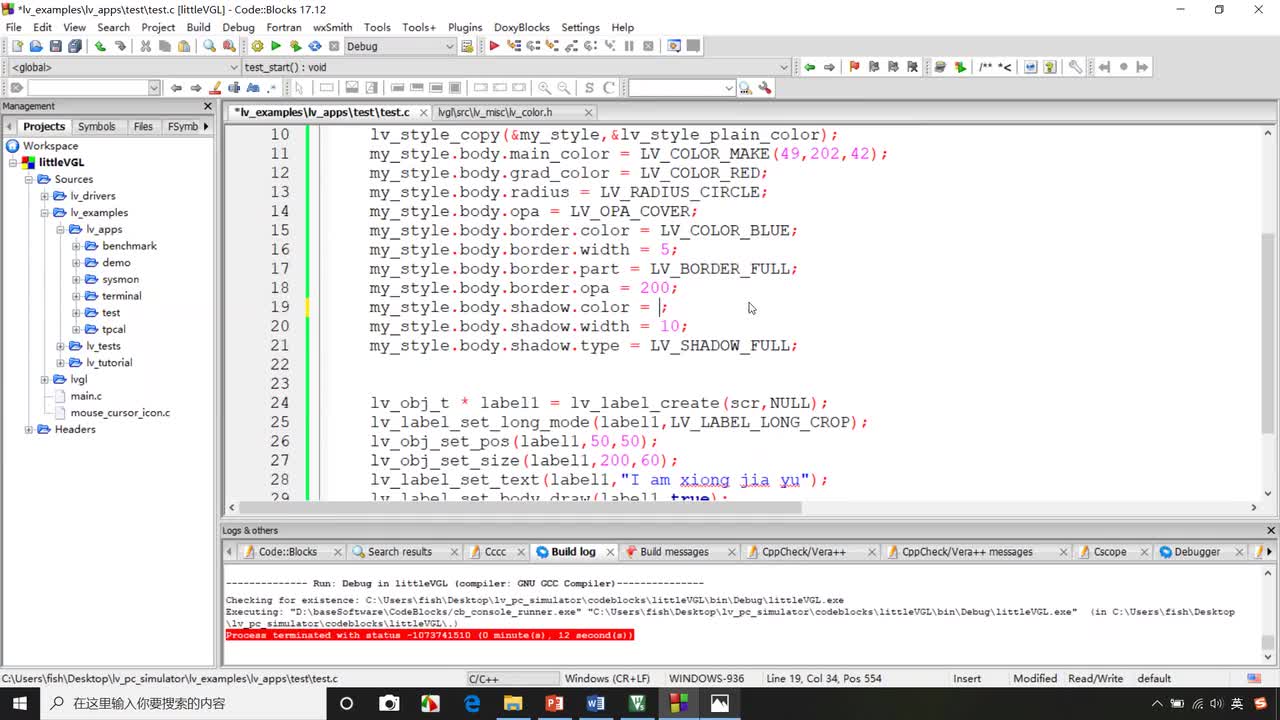Select main.c in project tree

click(86, 396)
